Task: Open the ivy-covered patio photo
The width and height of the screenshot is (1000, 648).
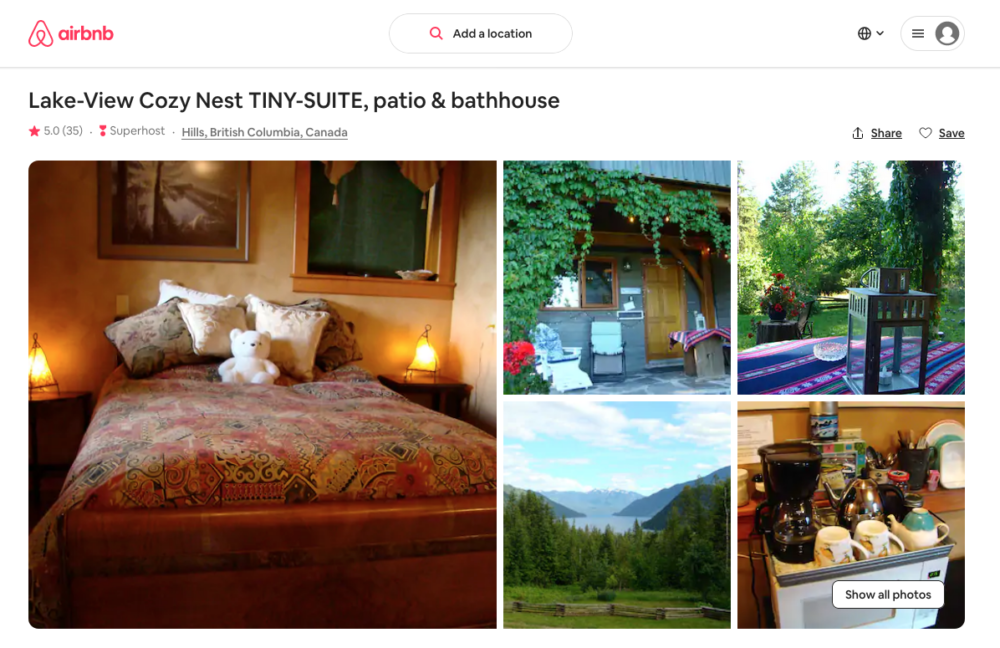Action: [x=617, y=277]
